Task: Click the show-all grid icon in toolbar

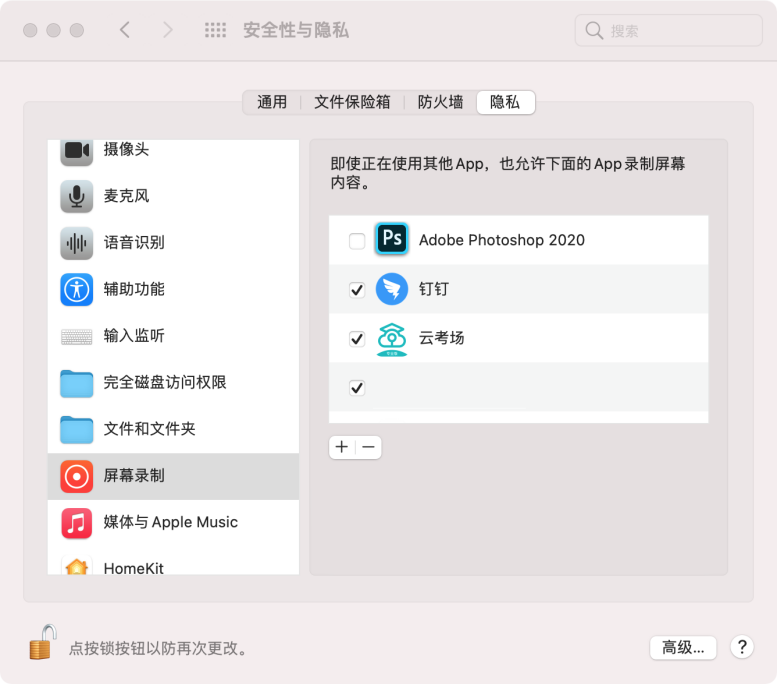Action: tap(215, 30)
